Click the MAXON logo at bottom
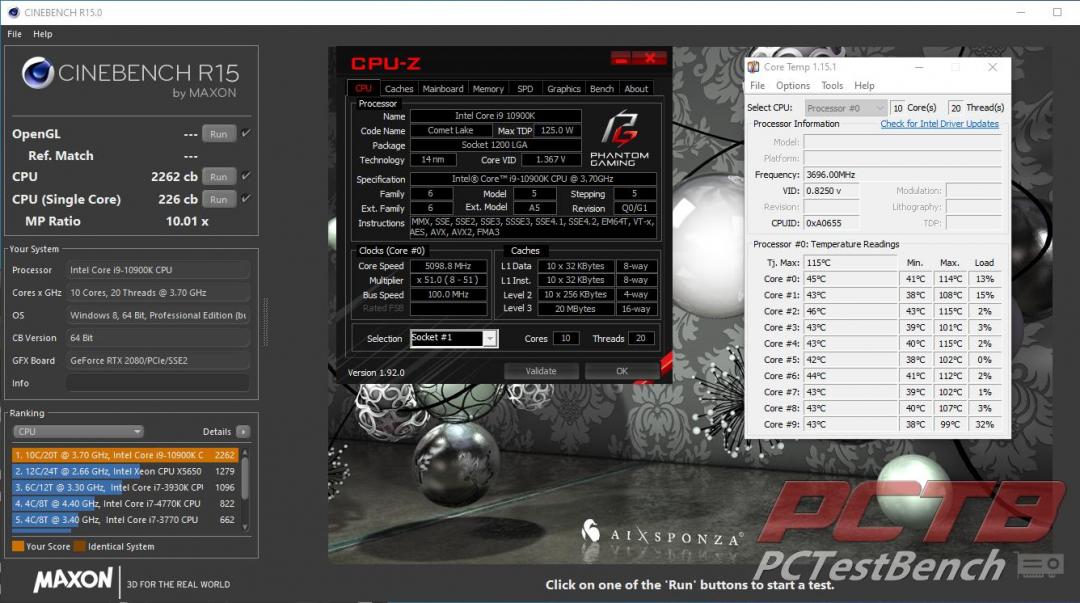The image size is (1080, 603). pyautogui.click(x=72, y=582)
